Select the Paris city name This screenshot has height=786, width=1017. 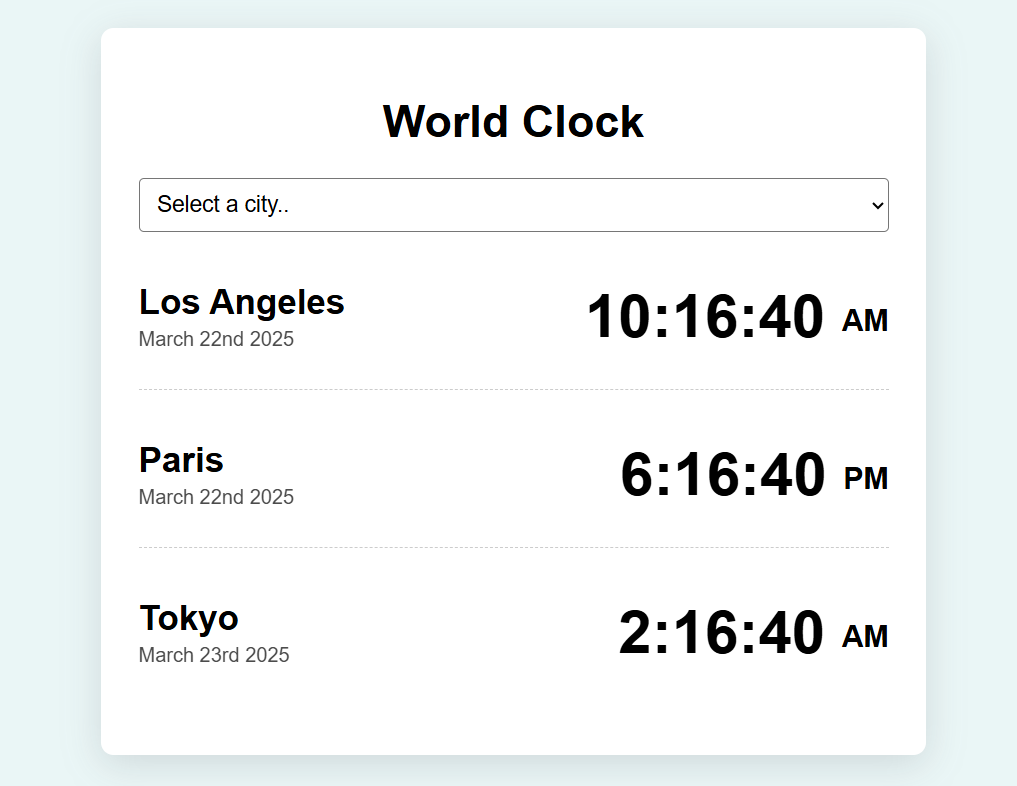(181, 460)
